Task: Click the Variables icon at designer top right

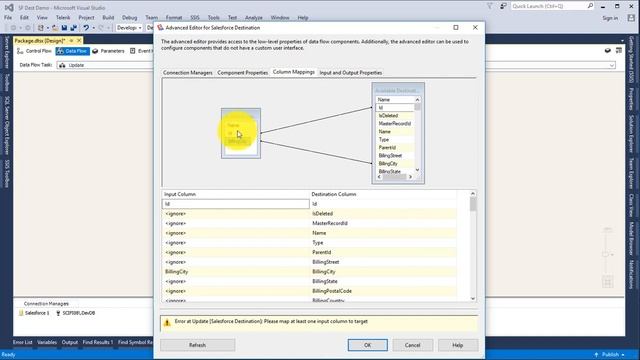Action: (608, 51)
